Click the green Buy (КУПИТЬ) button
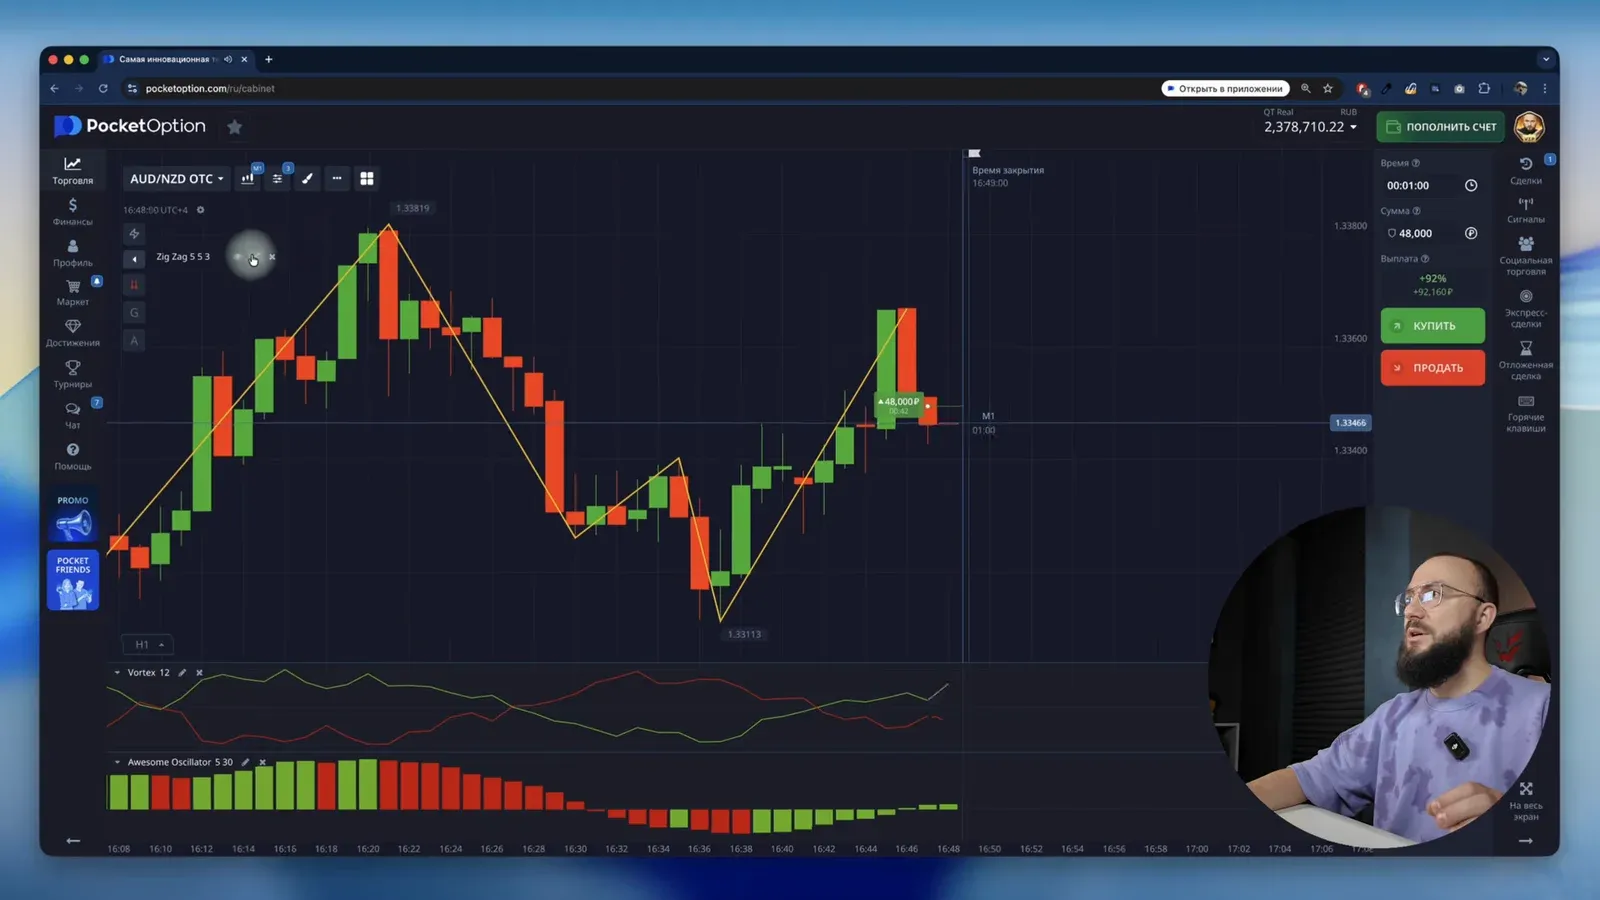The image size is (1600, 900). [1432, 326]
